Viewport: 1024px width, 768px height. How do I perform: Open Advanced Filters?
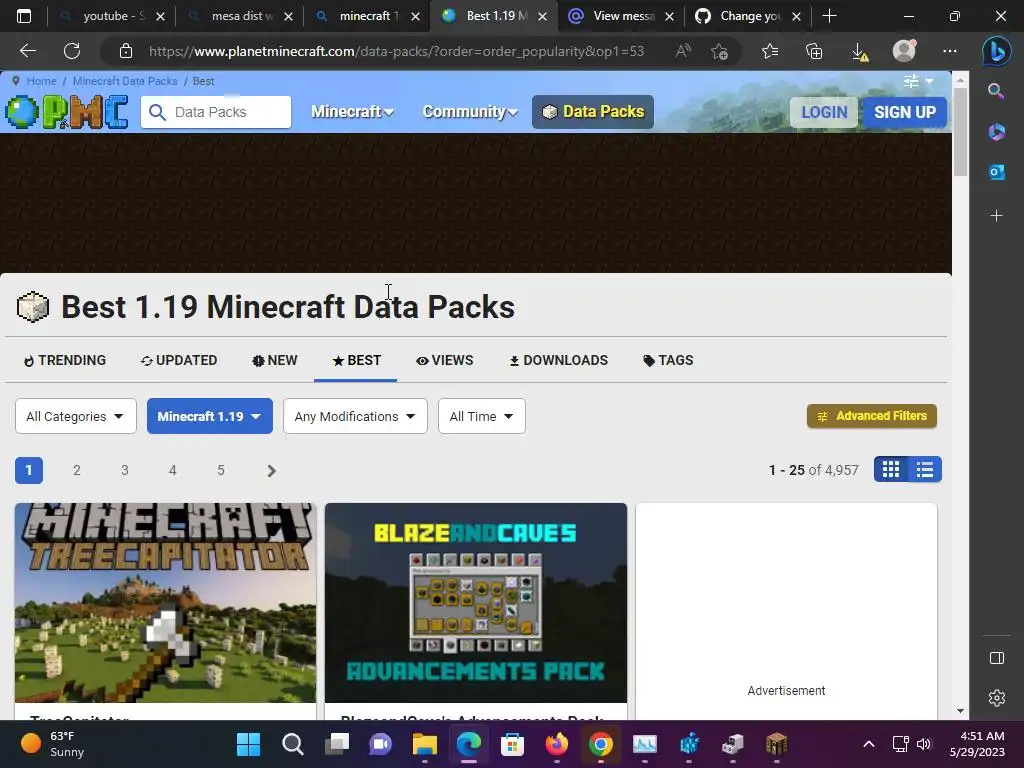click(872, 416)
